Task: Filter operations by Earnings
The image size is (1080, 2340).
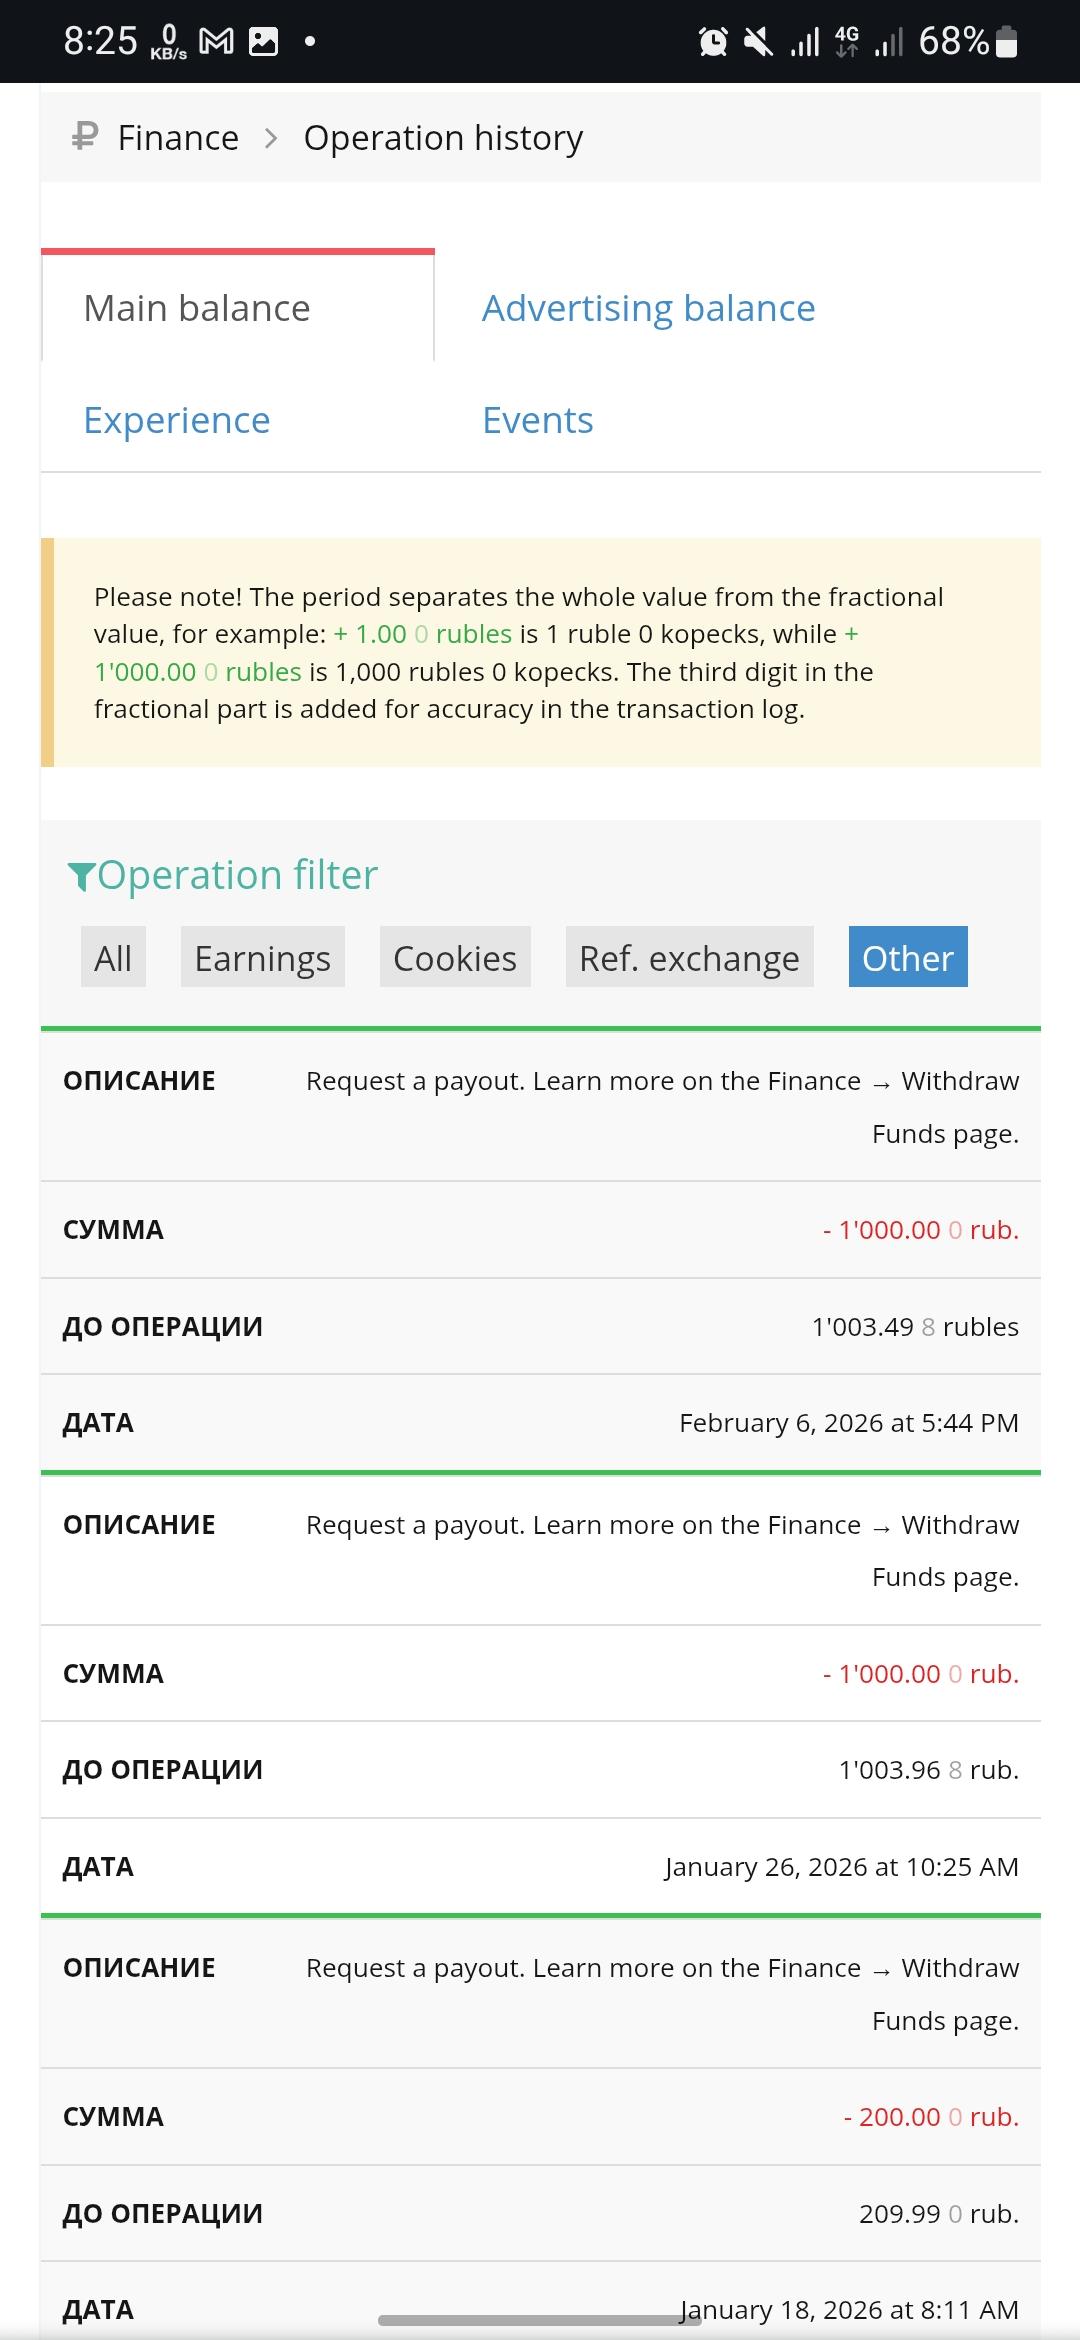Action: (262, 957)
